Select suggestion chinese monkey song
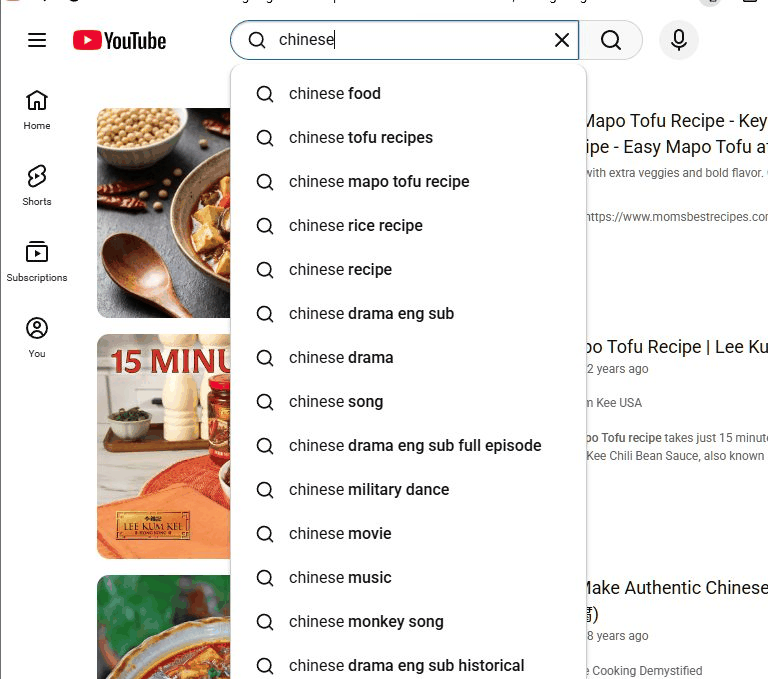 tap(408, 622)
